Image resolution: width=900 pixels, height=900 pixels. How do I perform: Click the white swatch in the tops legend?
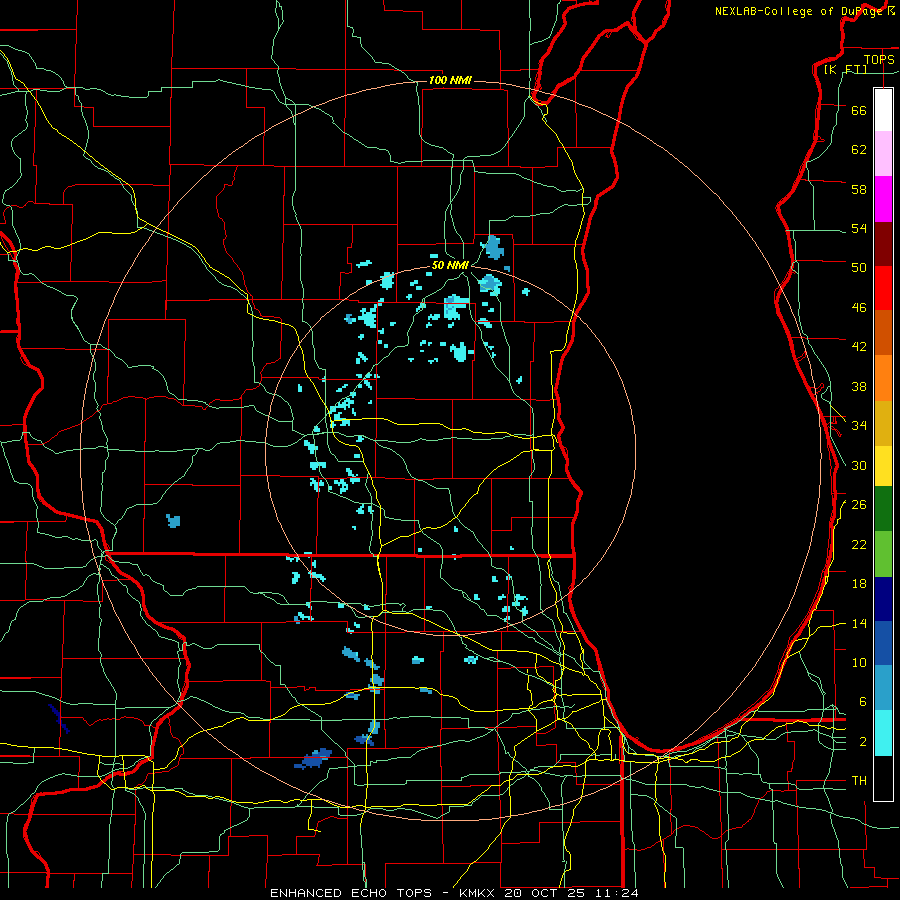883,110
